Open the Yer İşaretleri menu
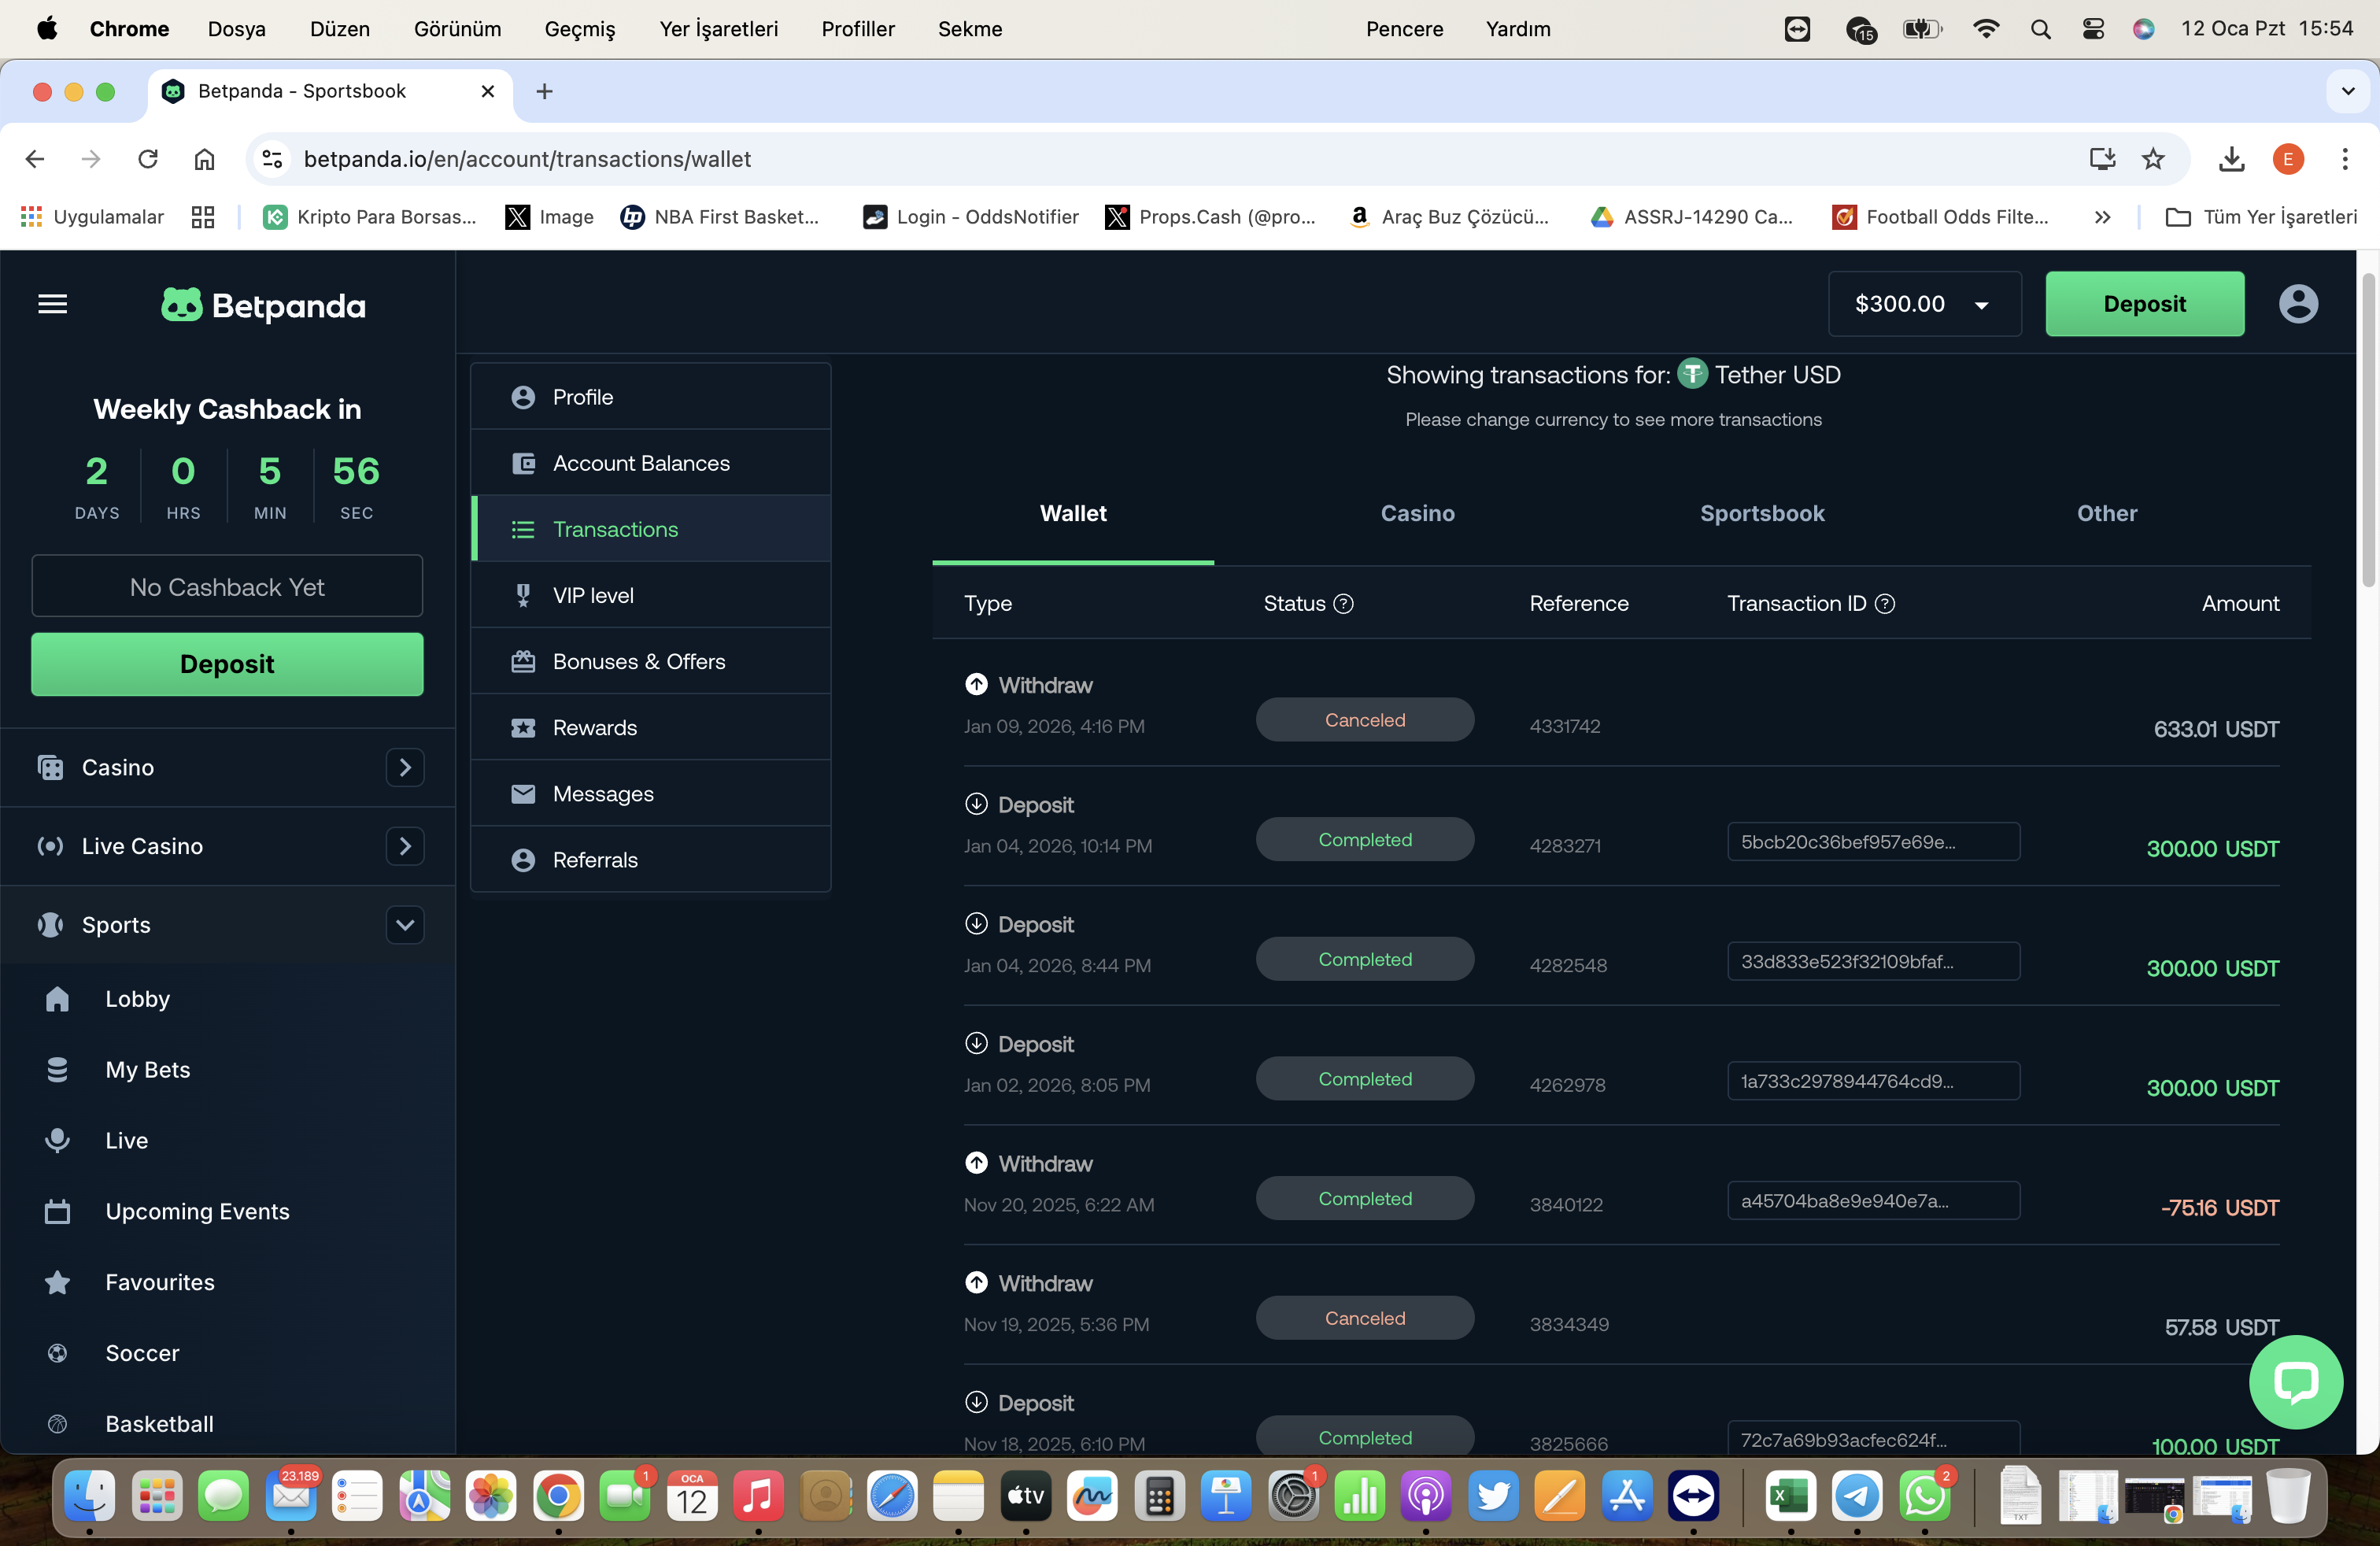 click(718, 29)
